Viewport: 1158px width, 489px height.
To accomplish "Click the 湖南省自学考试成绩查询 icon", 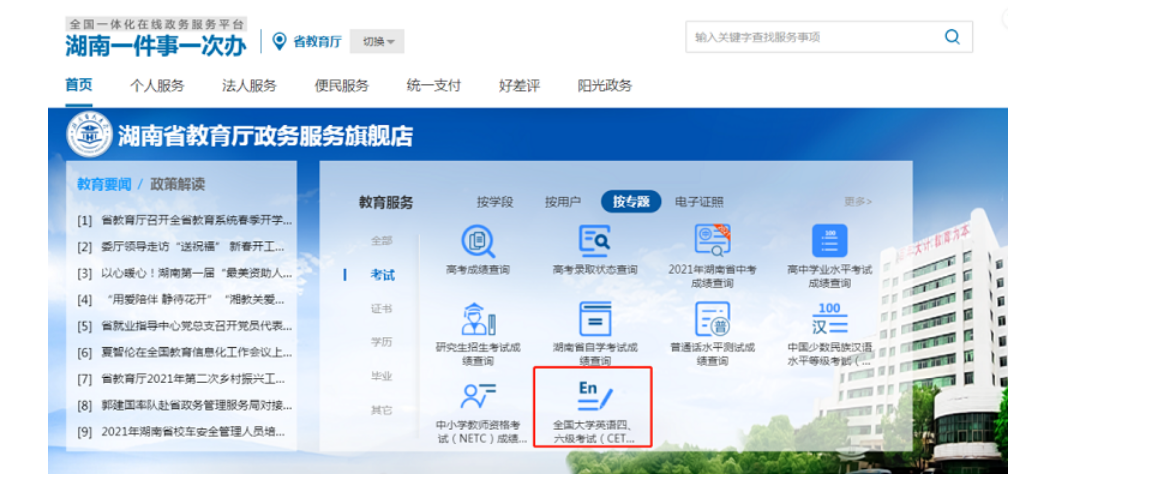I will pos(595,319).
